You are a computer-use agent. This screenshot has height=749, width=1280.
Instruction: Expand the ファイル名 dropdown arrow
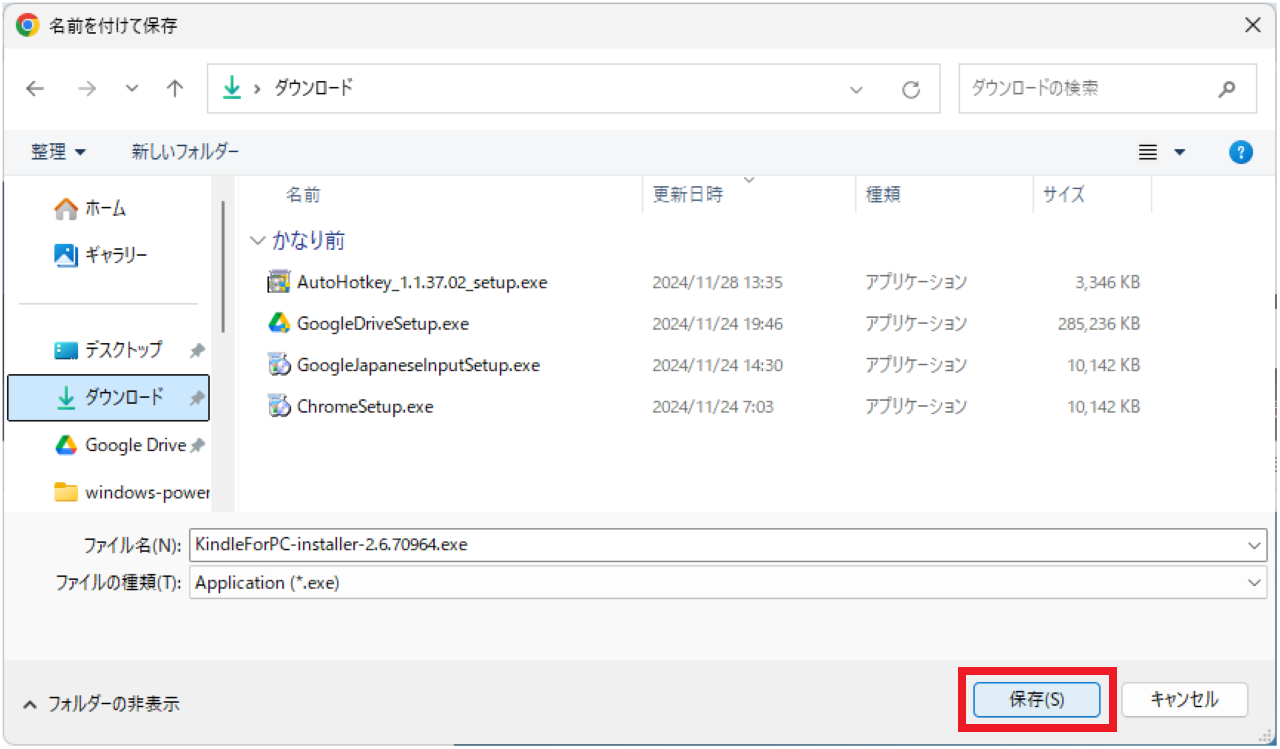pyautogui.click(x=1255, y=546)
